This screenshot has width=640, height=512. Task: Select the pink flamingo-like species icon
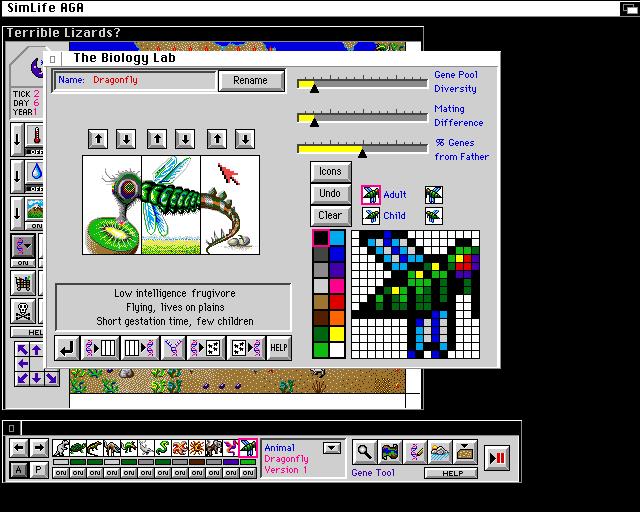point(231,448)
